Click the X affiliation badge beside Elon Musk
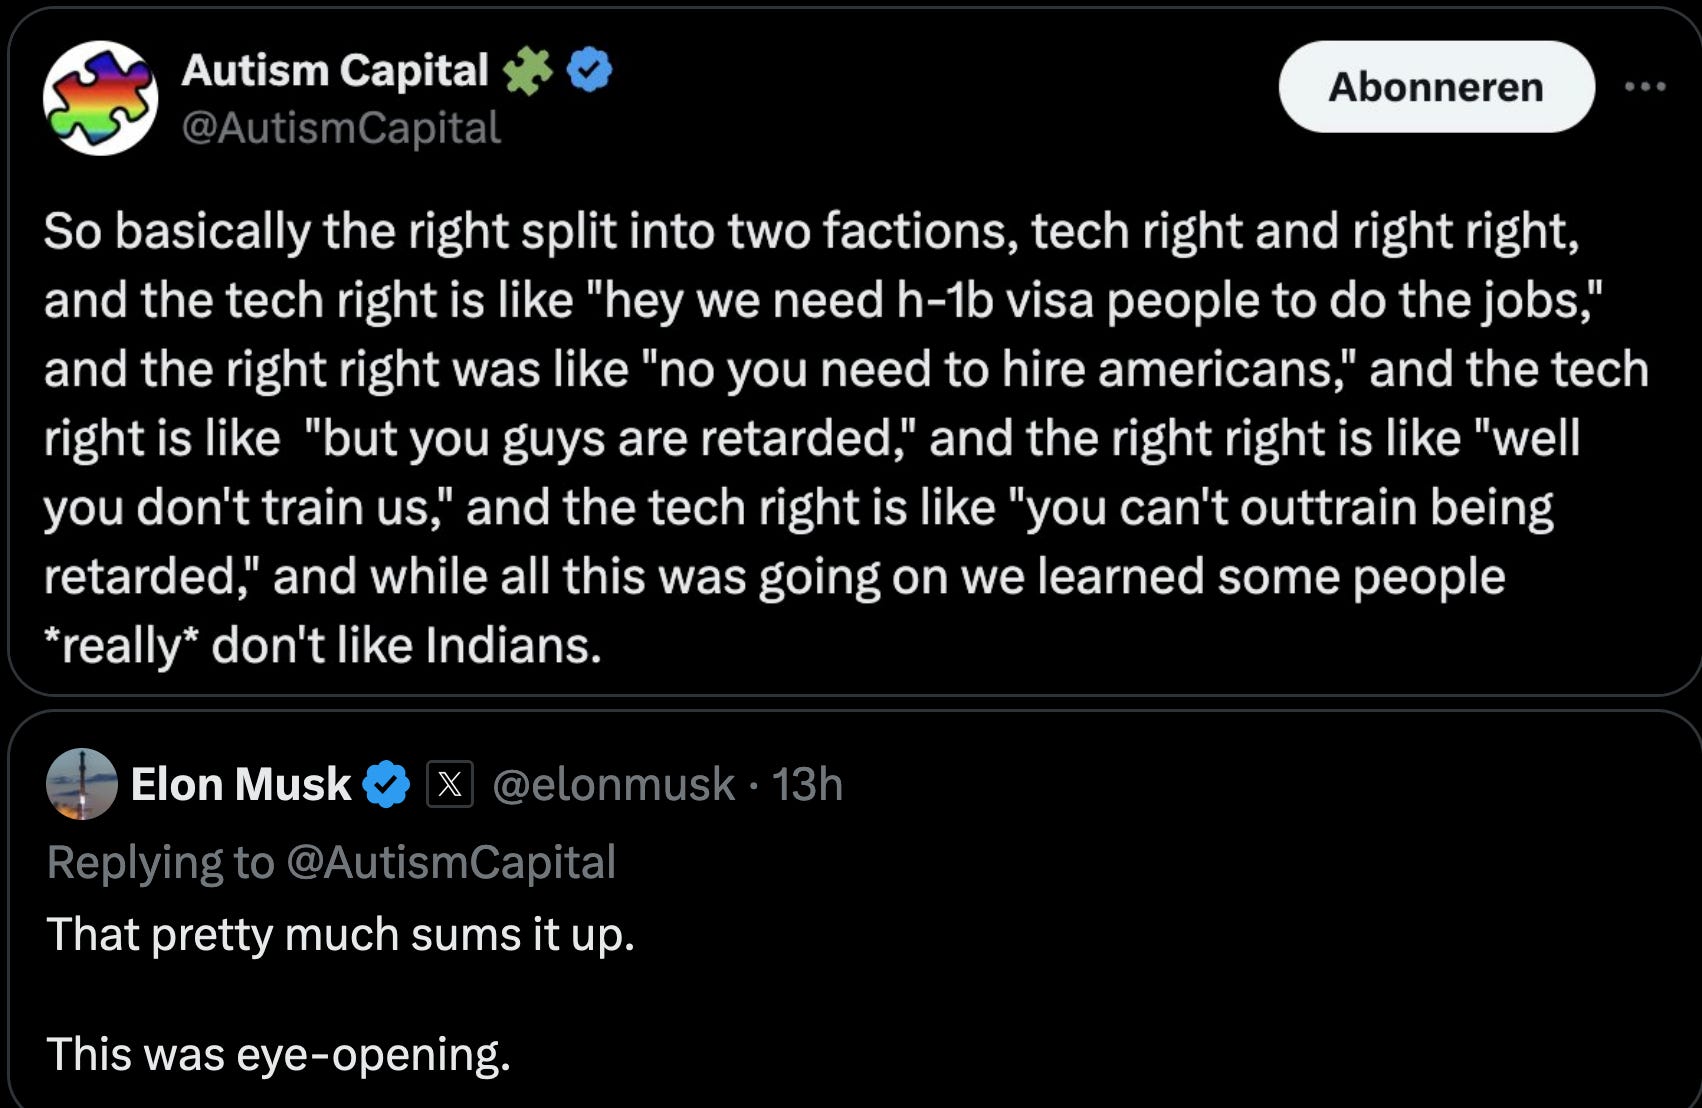The height and width of the screenshot is (1108, 1702). click(x=450, y=784)
